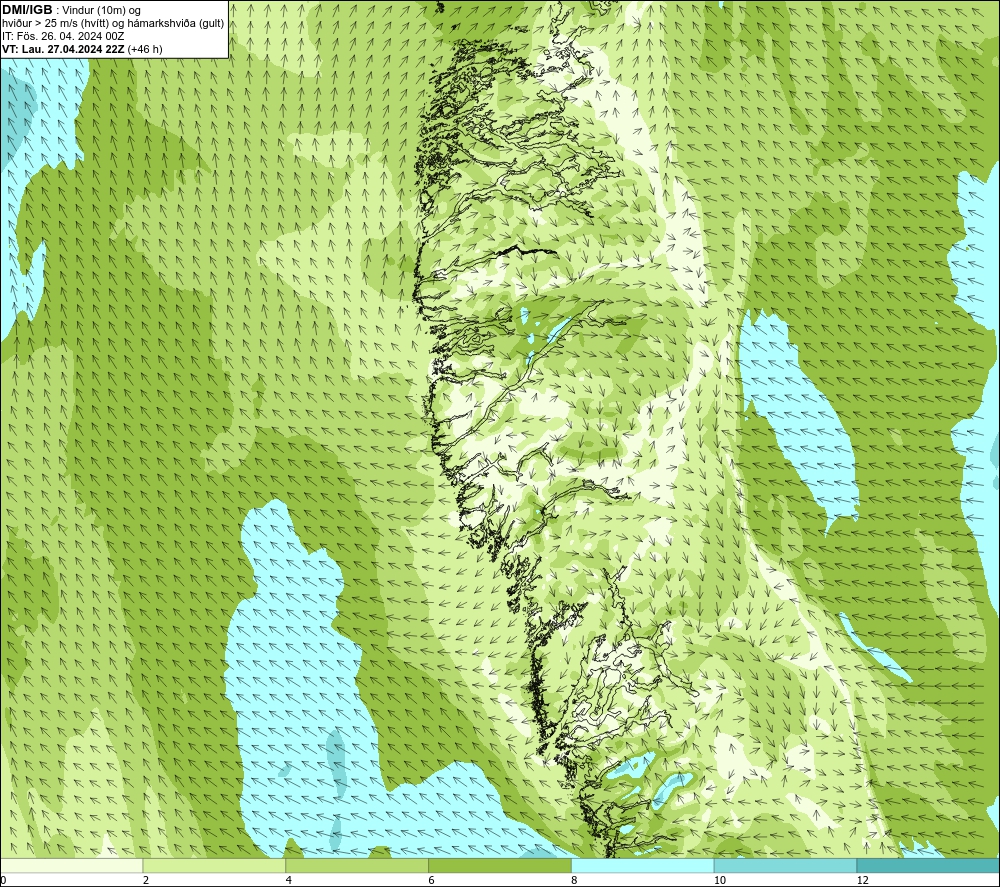This screenshot has width=1000, height=887.
Task: Select the 'VT: Lau. 27.04.2024 22Z (+46 h)' line
Action: pyautogui.click(x=82, y=49)
